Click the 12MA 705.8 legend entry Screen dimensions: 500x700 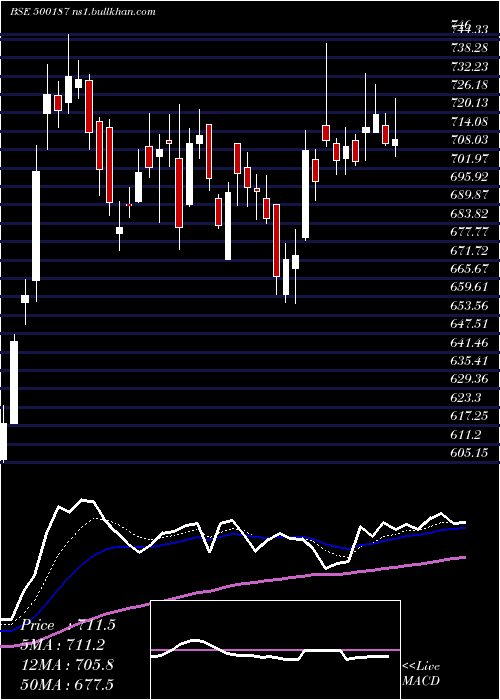point(67,665)
